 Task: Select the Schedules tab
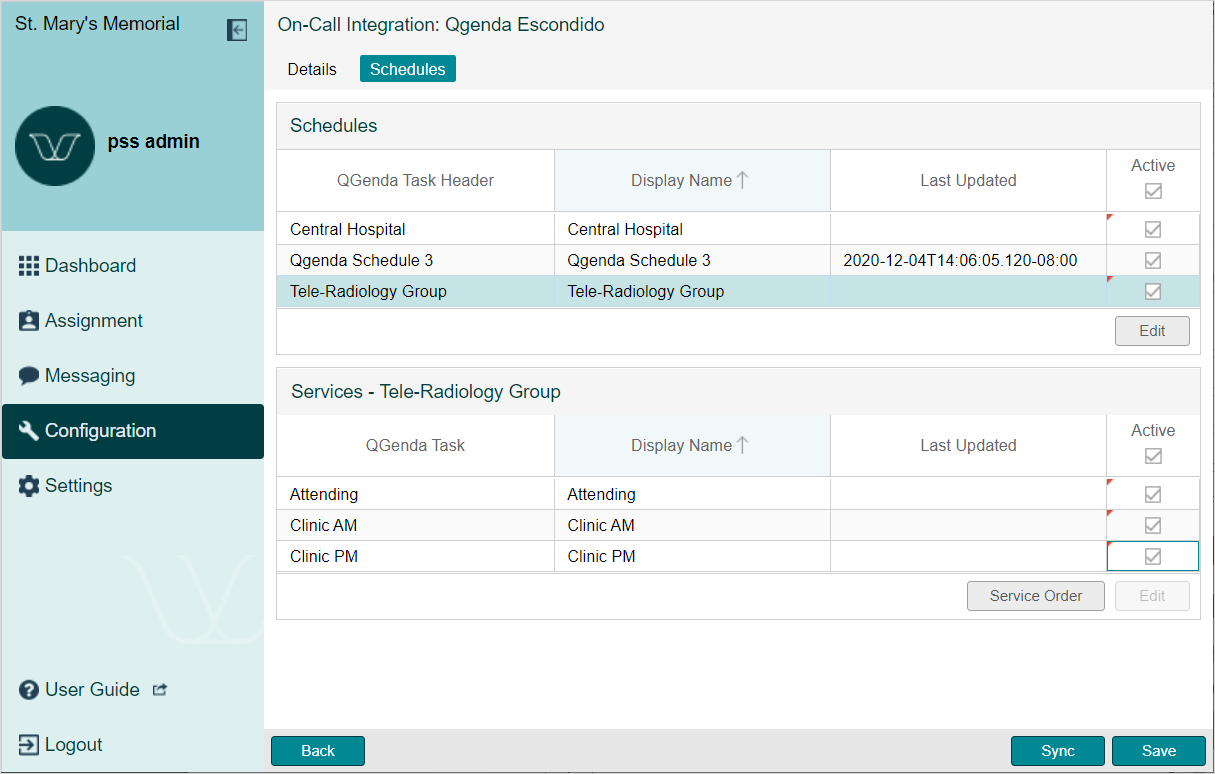click(x=407, y=69)
